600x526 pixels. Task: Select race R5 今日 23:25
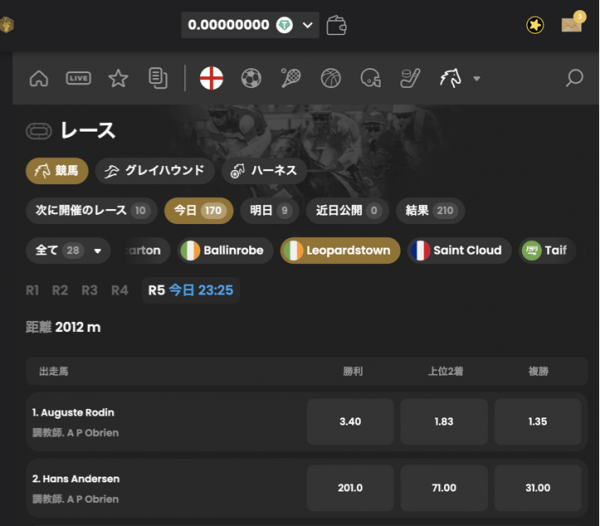pos(191,290)
